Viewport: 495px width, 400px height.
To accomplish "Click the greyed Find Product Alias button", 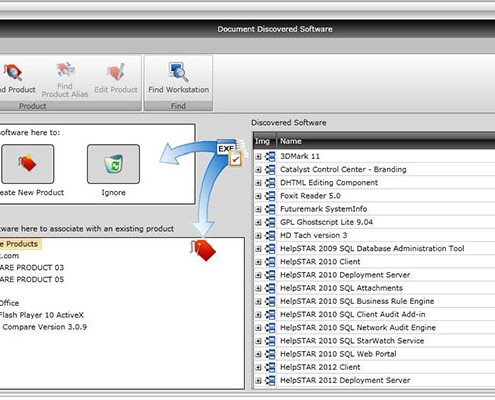I will pyautogui.click(x=65, y=79).
